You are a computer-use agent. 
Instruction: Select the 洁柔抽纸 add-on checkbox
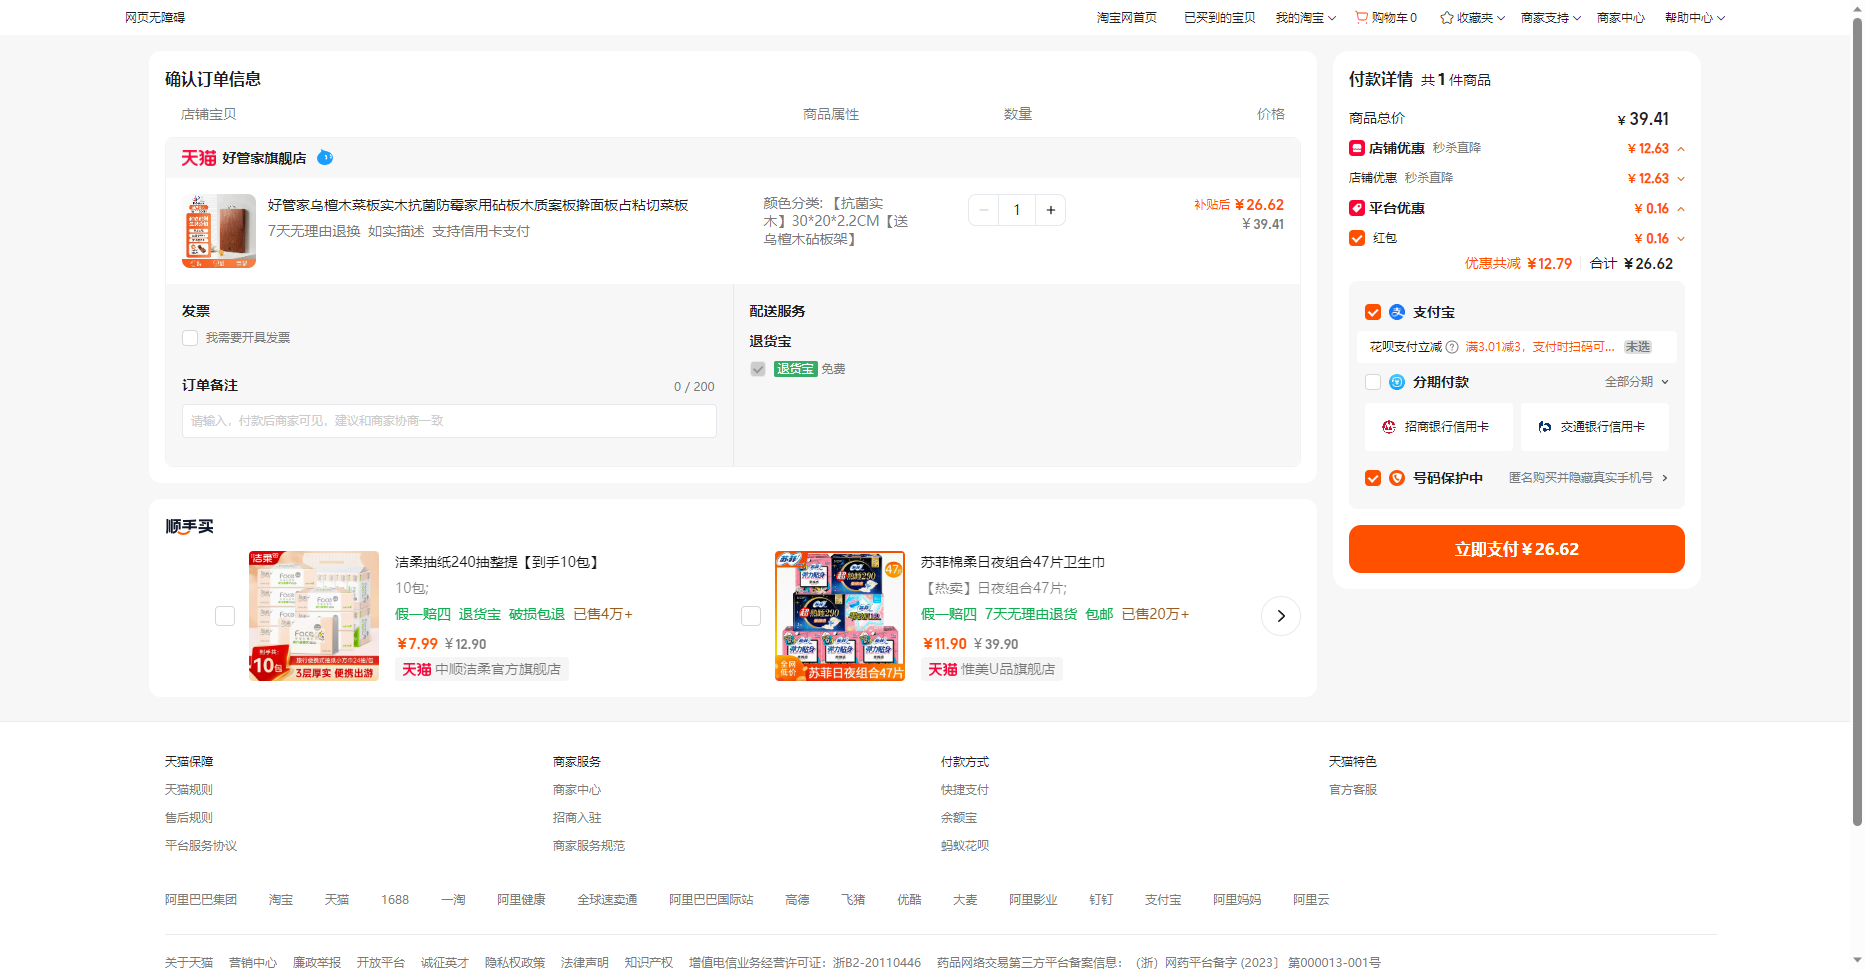click(x=225, y=616)
